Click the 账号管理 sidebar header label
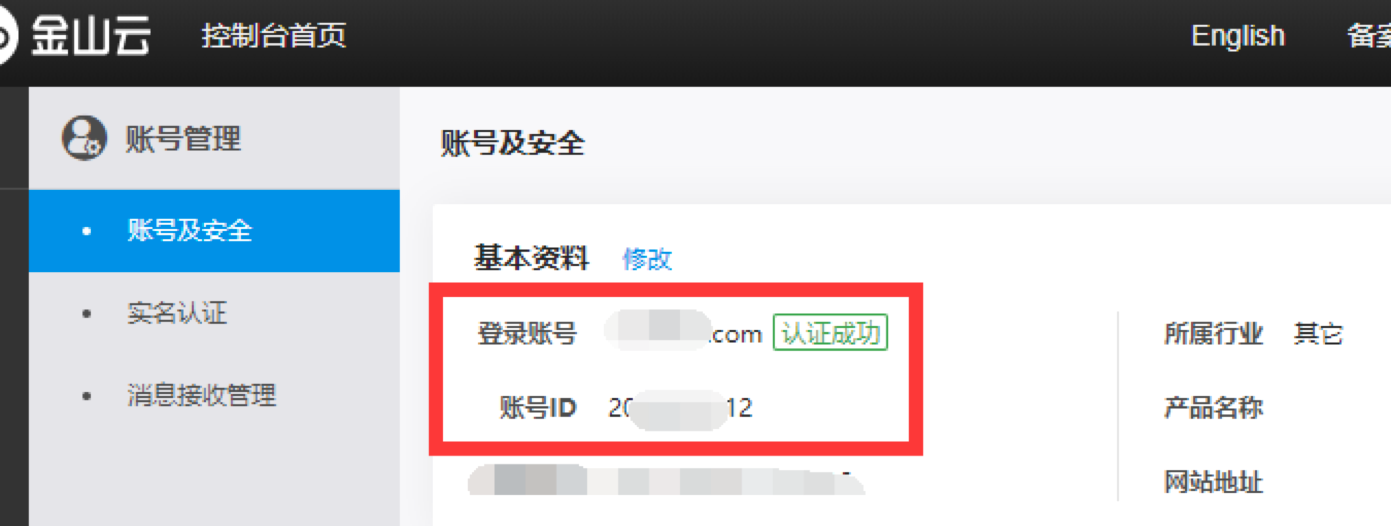Viewport: 1391px width, 526px height. pos(183,138)
